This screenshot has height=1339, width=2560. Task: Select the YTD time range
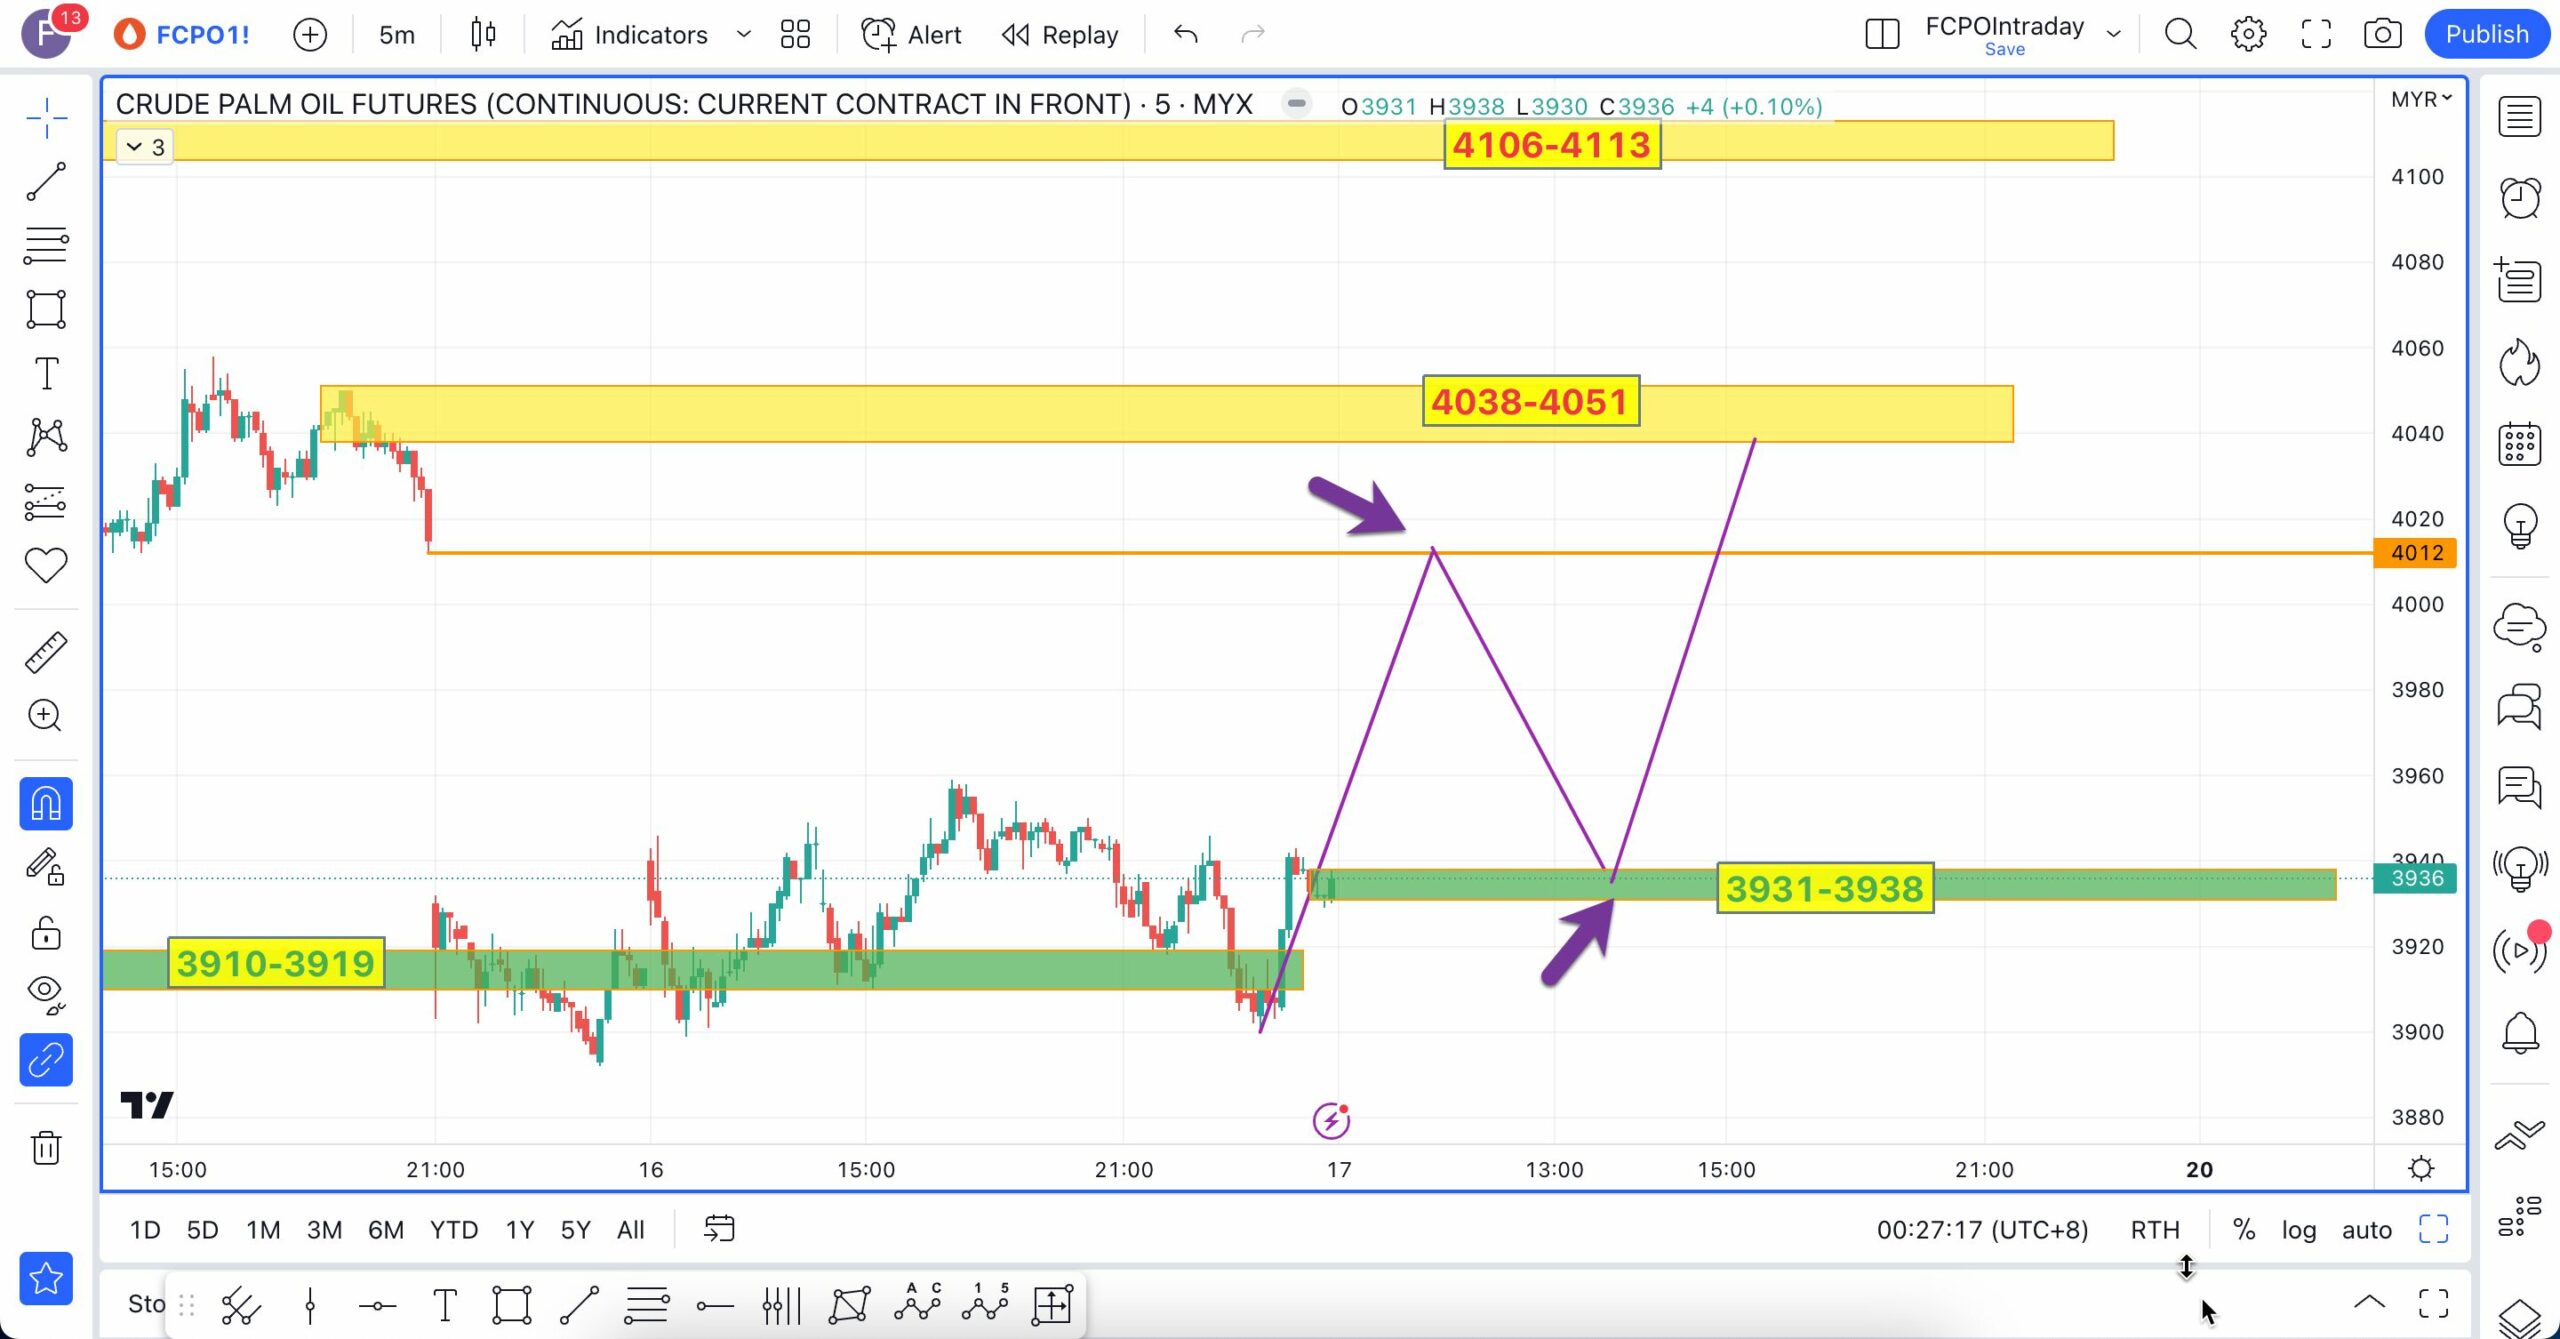(x=453, y=1230)
